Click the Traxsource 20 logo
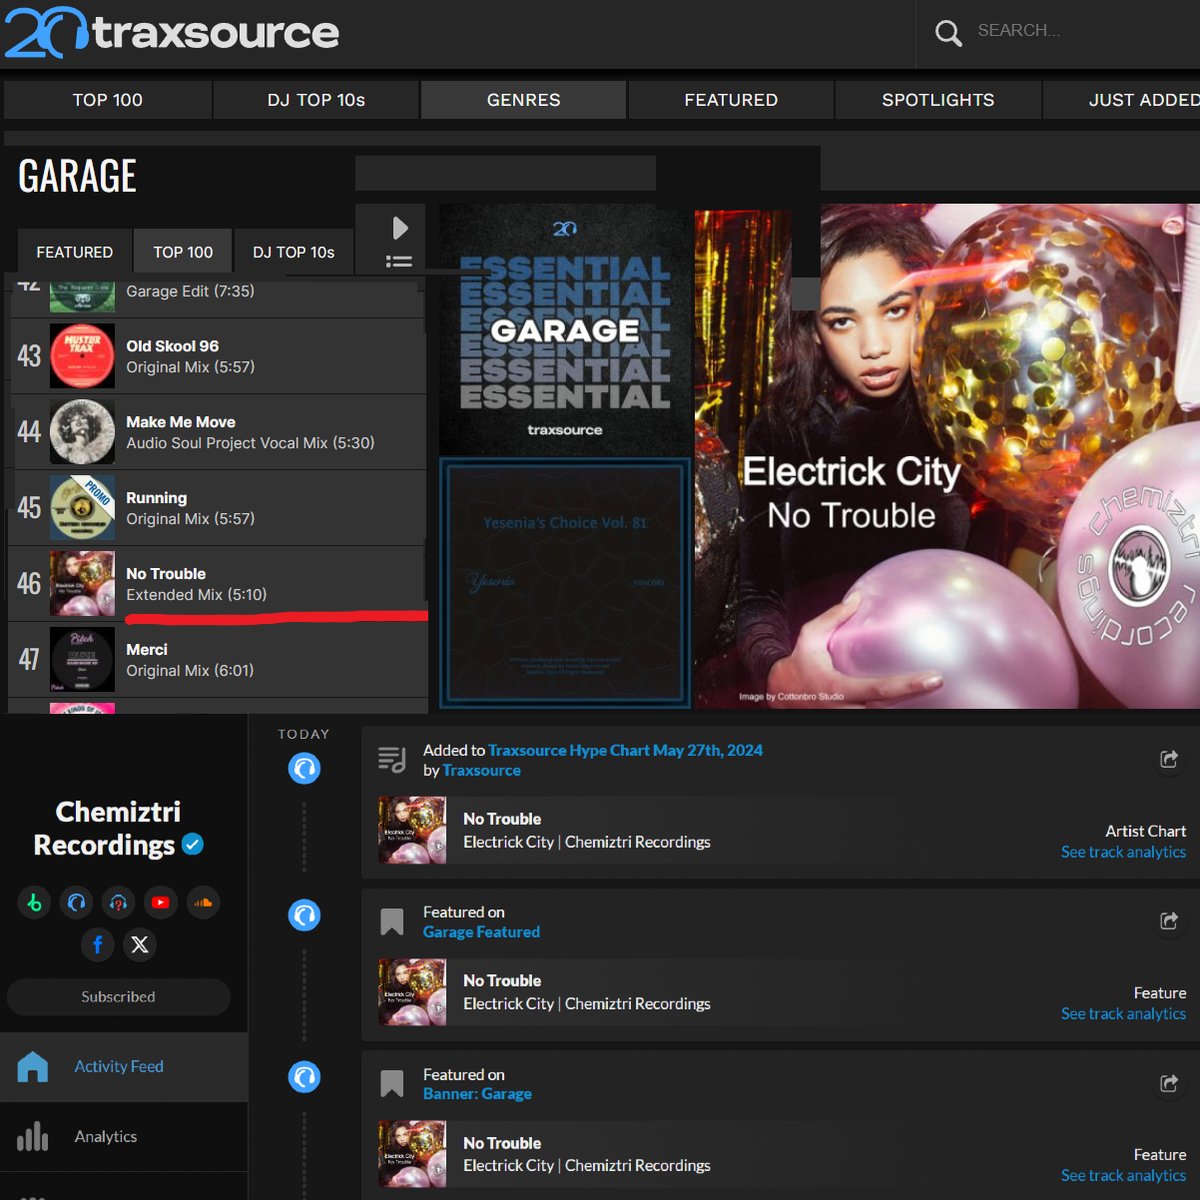The height and width of the screenshot is (1200, 1200). pos(171,31)
